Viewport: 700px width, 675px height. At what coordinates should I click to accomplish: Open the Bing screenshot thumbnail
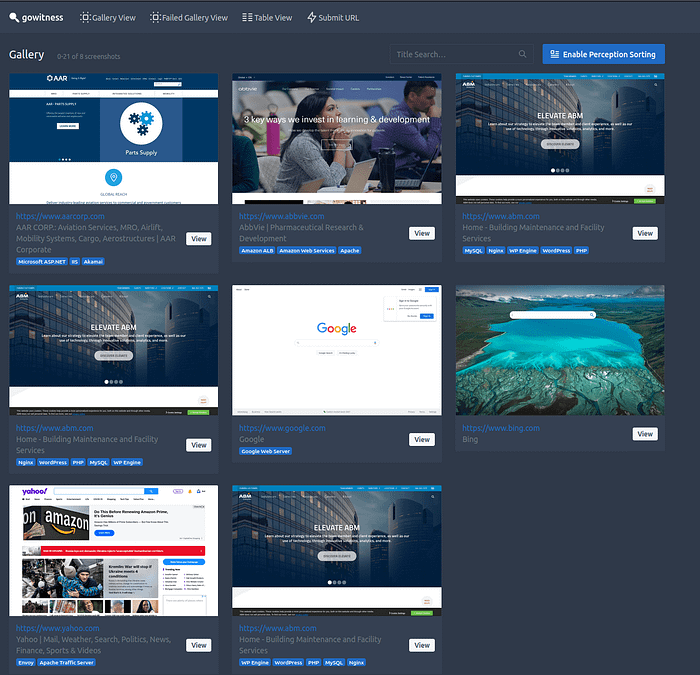tap(560, 350)
